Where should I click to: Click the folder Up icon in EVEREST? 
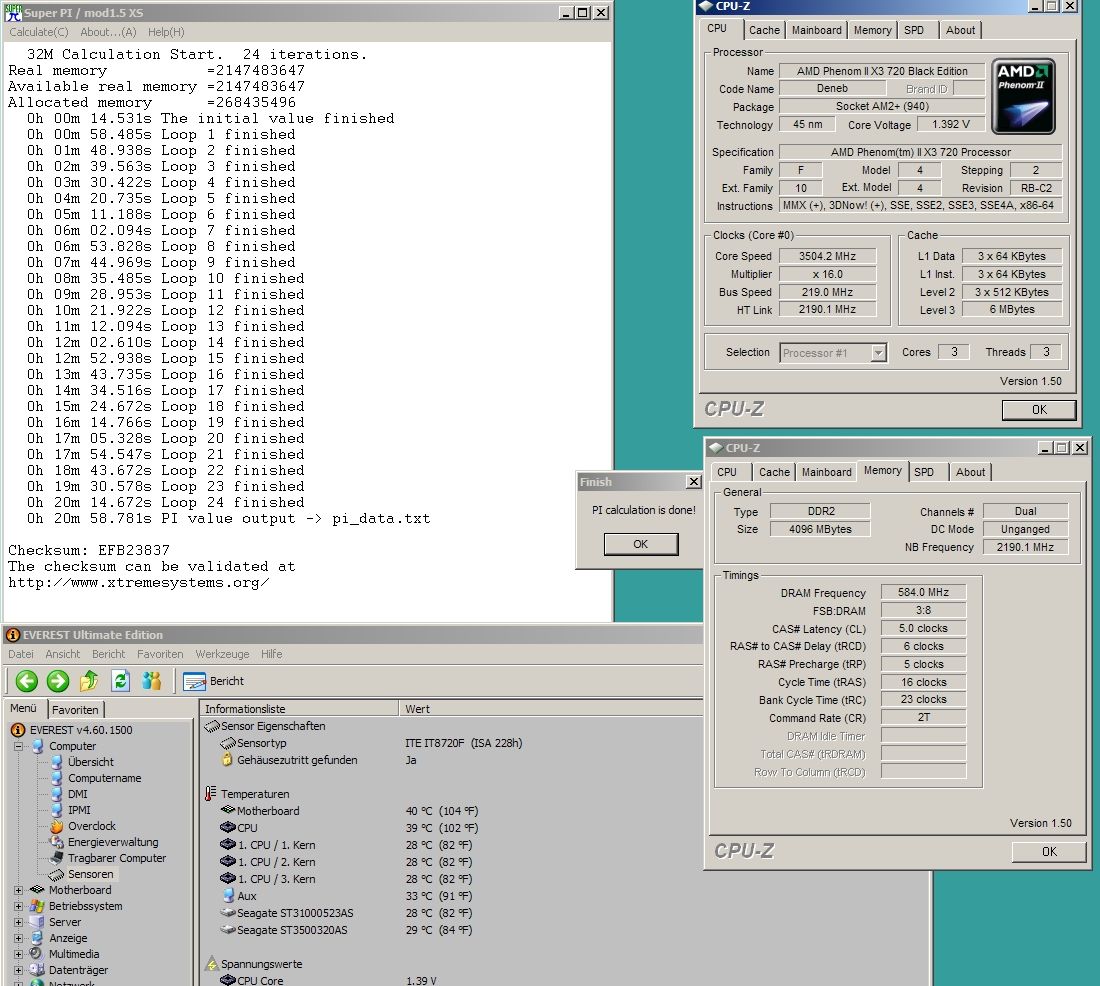89,681
